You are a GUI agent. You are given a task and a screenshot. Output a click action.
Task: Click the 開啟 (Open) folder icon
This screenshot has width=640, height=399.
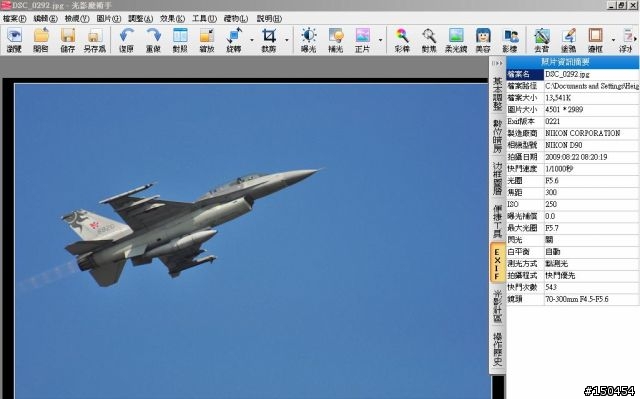[x=41, y=40]
